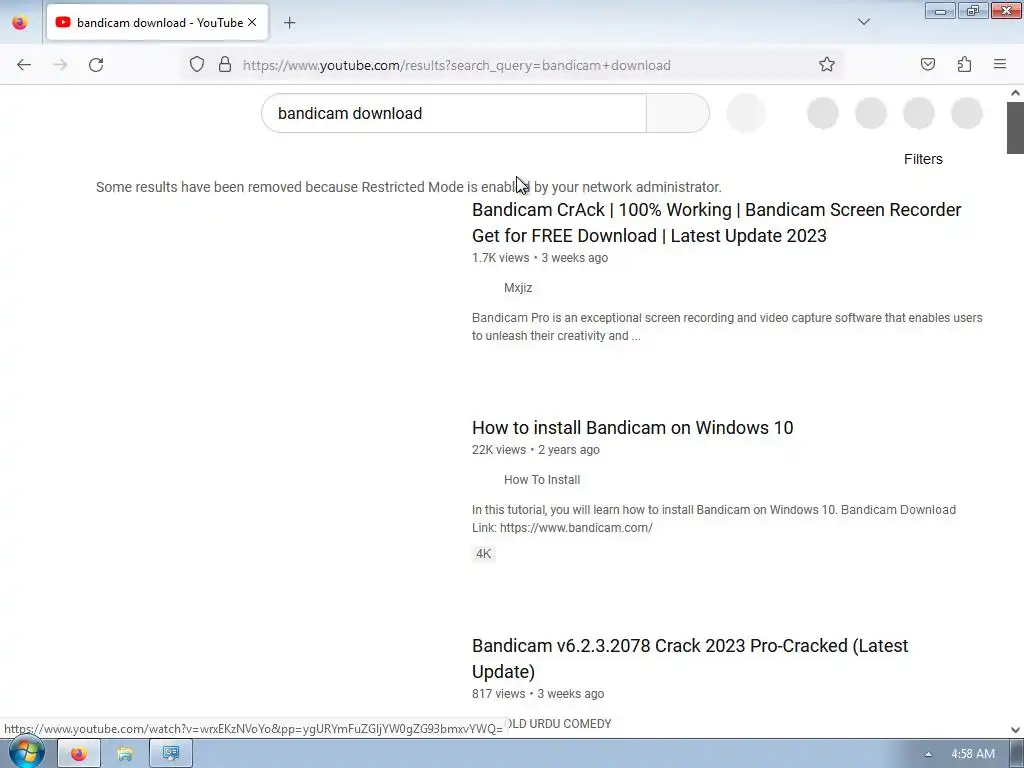Open How to install Bandicam on Windows 10
The height and width of the screenshot is (768, 1024).
[x=632, y=428]
